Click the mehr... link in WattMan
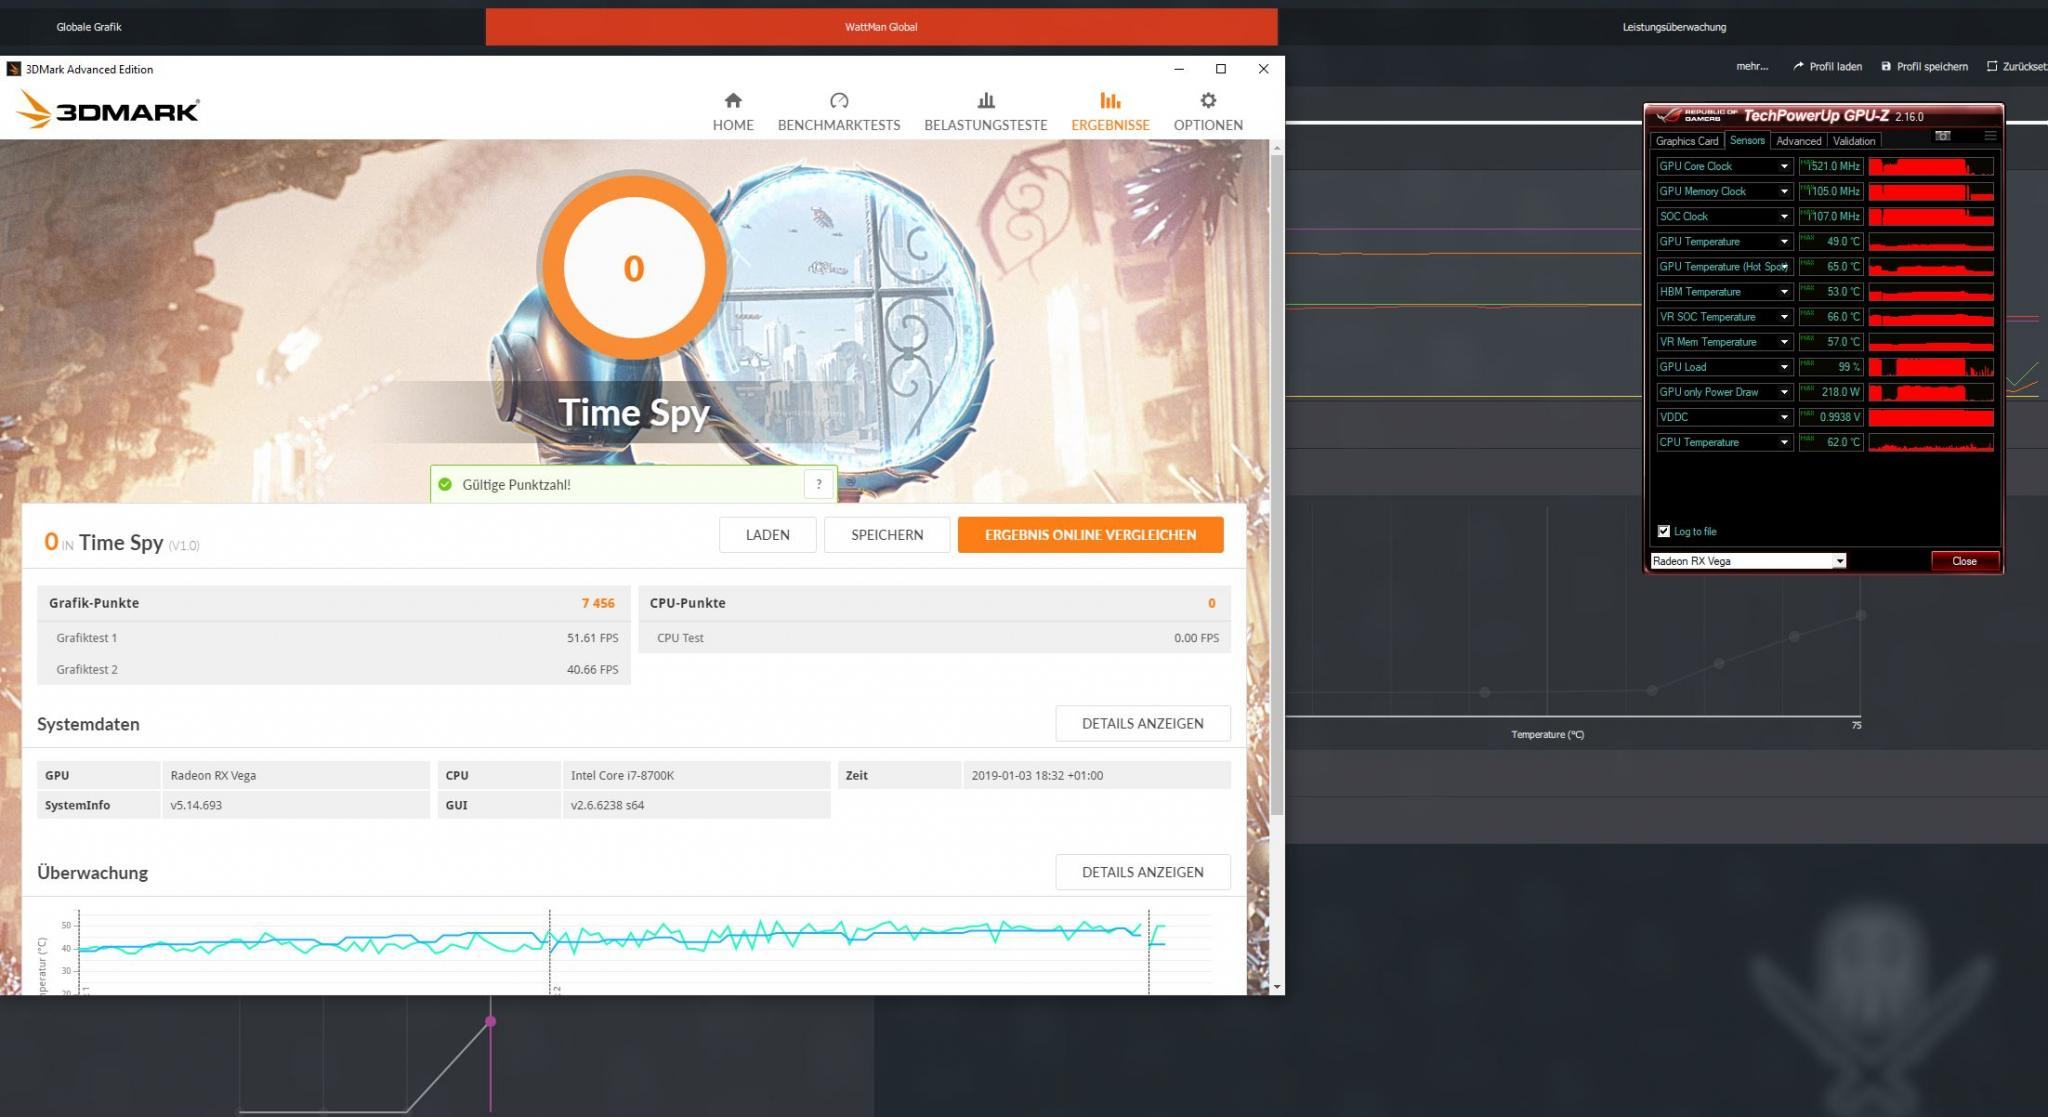 [1752, 67]
